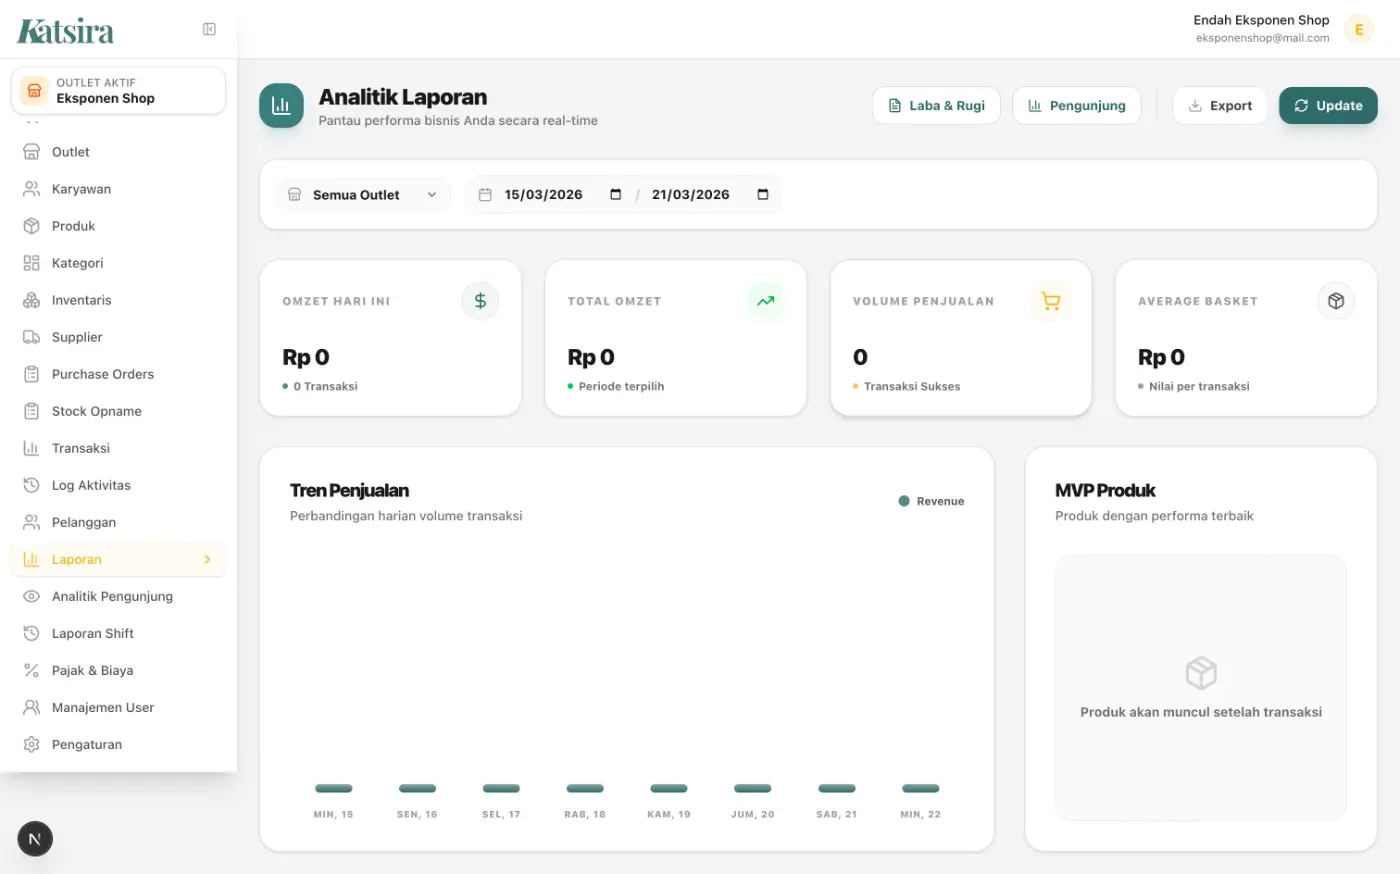Open the Outlet Aktif Eksponen Shop selector

coord(118,91)
